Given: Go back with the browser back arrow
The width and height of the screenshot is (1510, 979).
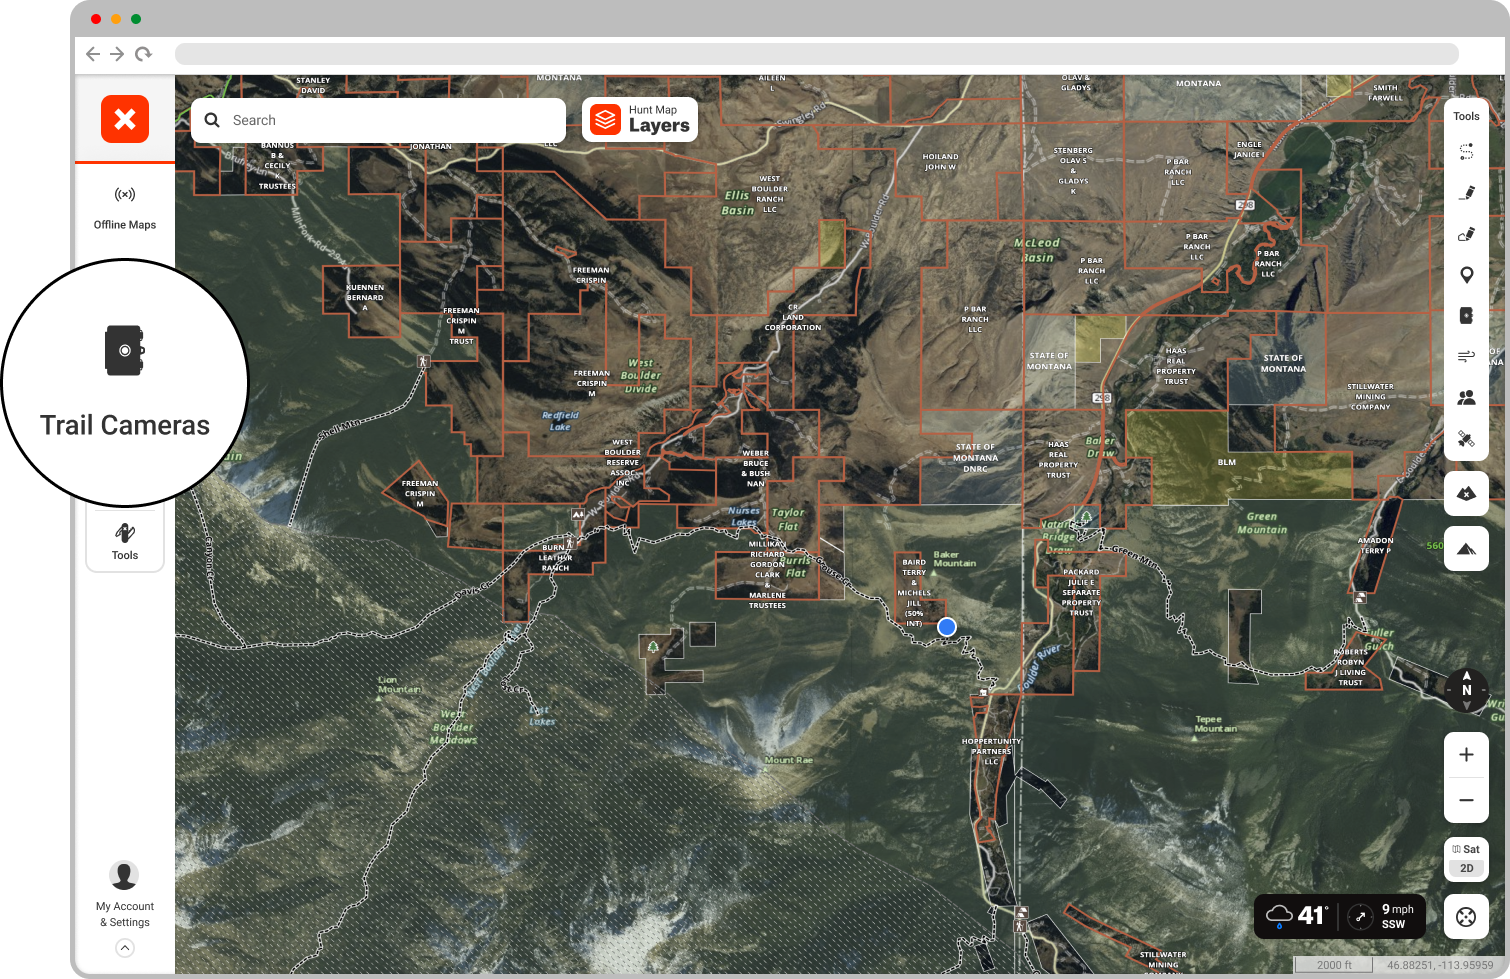Looking at the screenshot, I should tap(93, 54).
